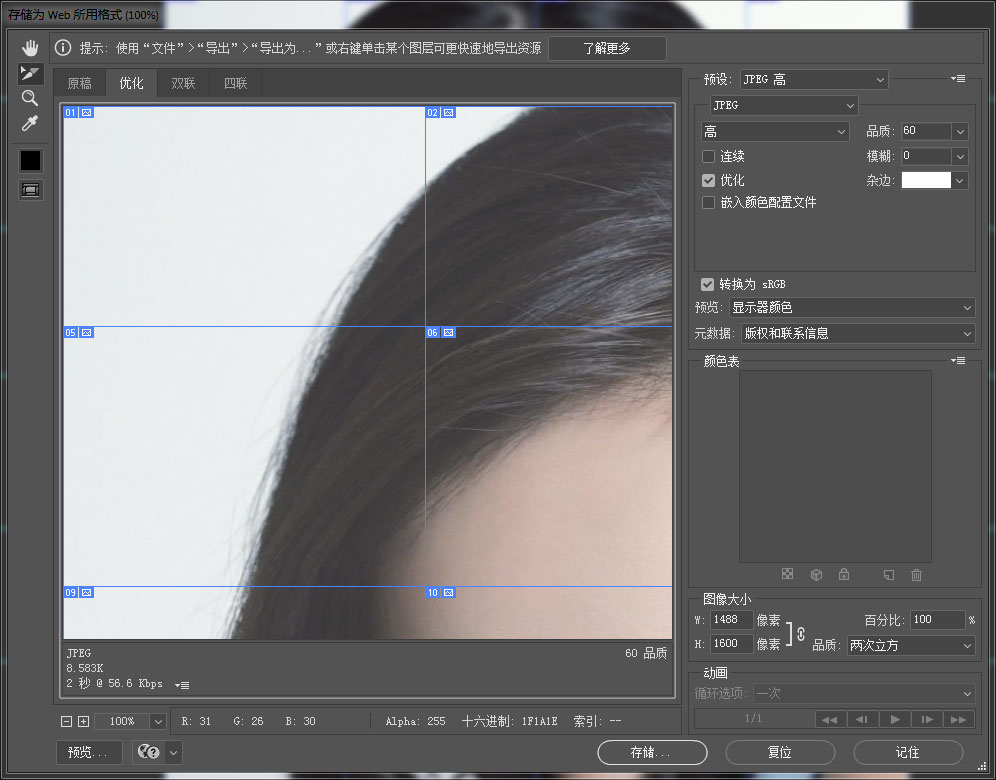
Task: Click the image width field 1488
Action: click(x=731, y=619)
